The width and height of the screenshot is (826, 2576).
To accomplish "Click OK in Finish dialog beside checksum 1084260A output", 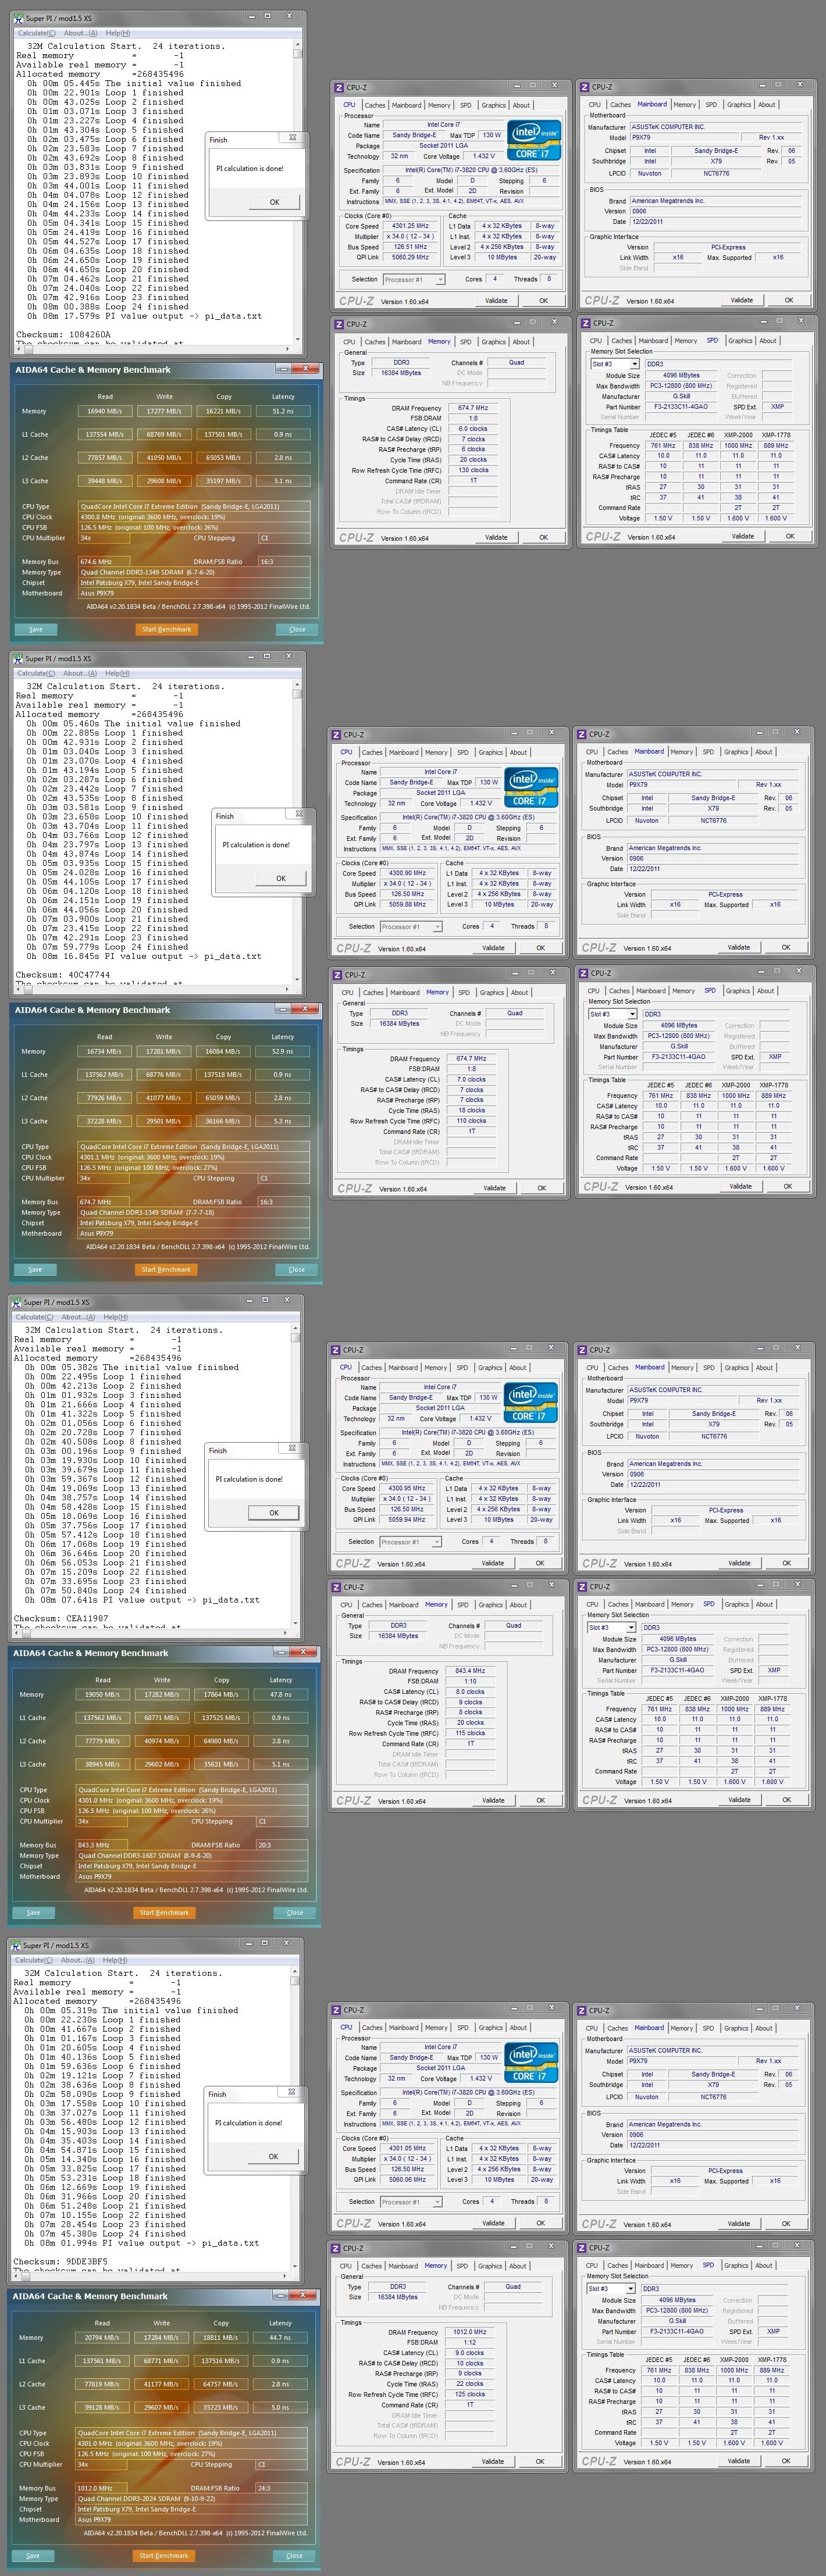I will pos(275,202).
